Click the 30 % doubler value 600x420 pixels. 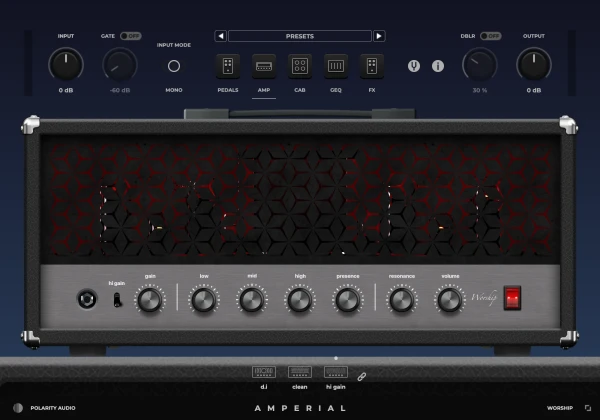coord(479,90)
